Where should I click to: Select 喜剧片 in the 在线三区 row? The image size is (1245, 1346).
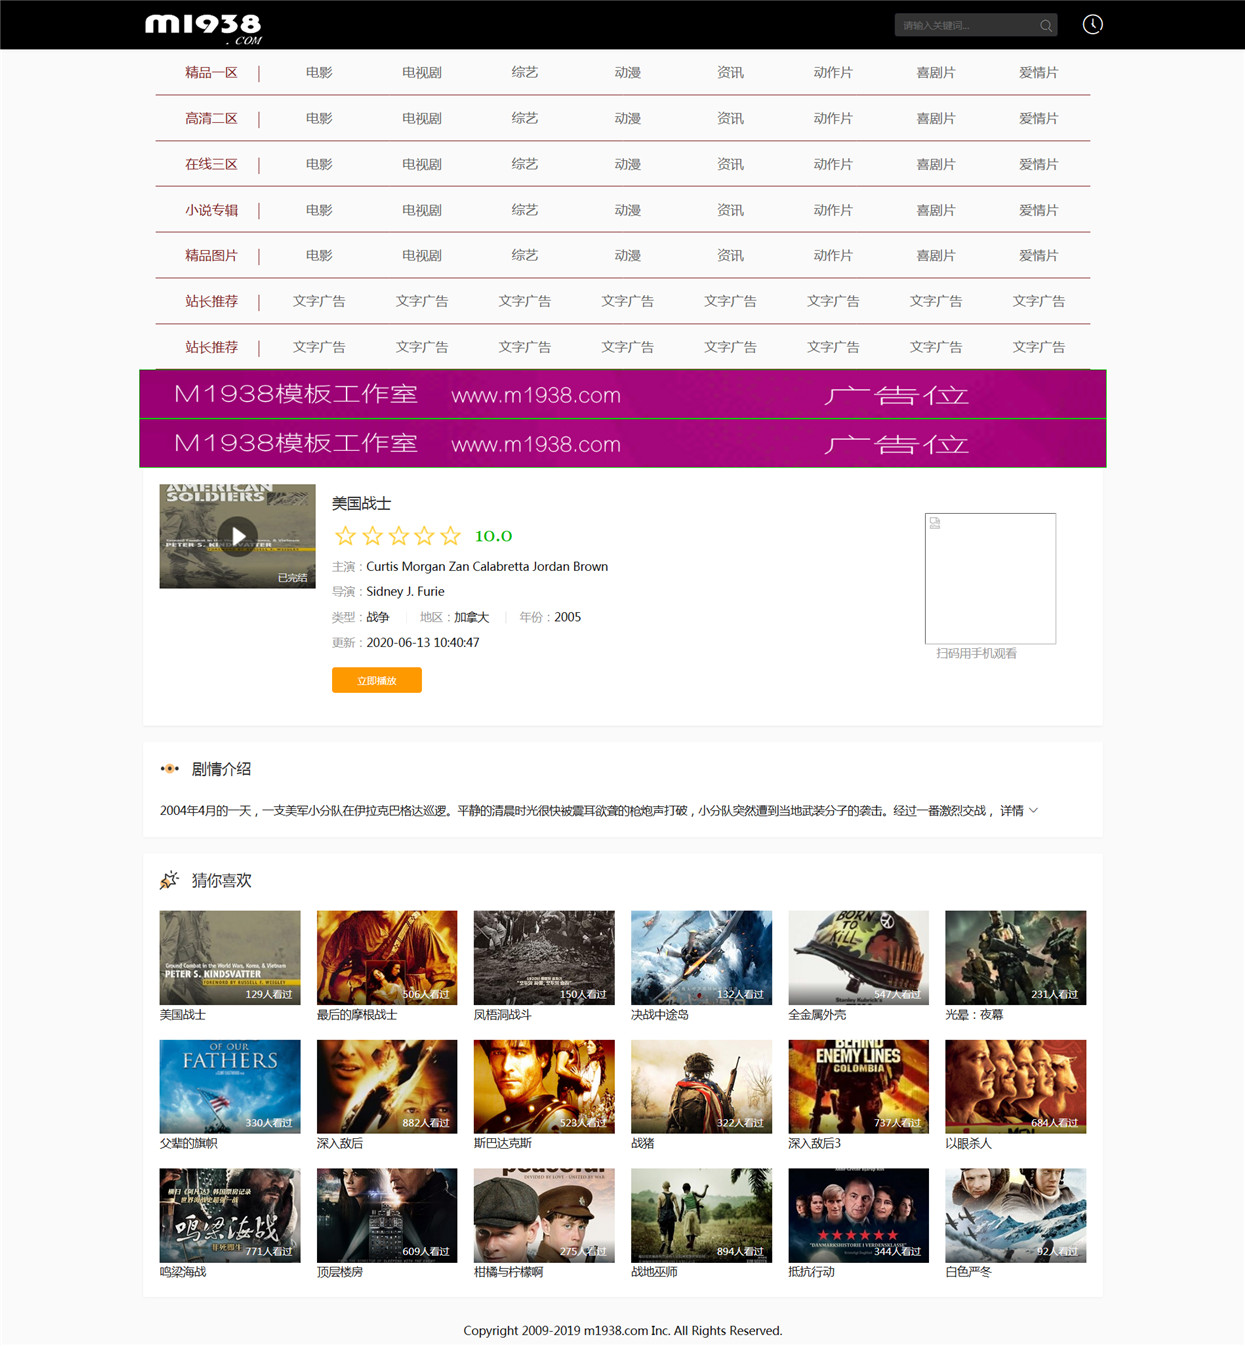(936, 164)
